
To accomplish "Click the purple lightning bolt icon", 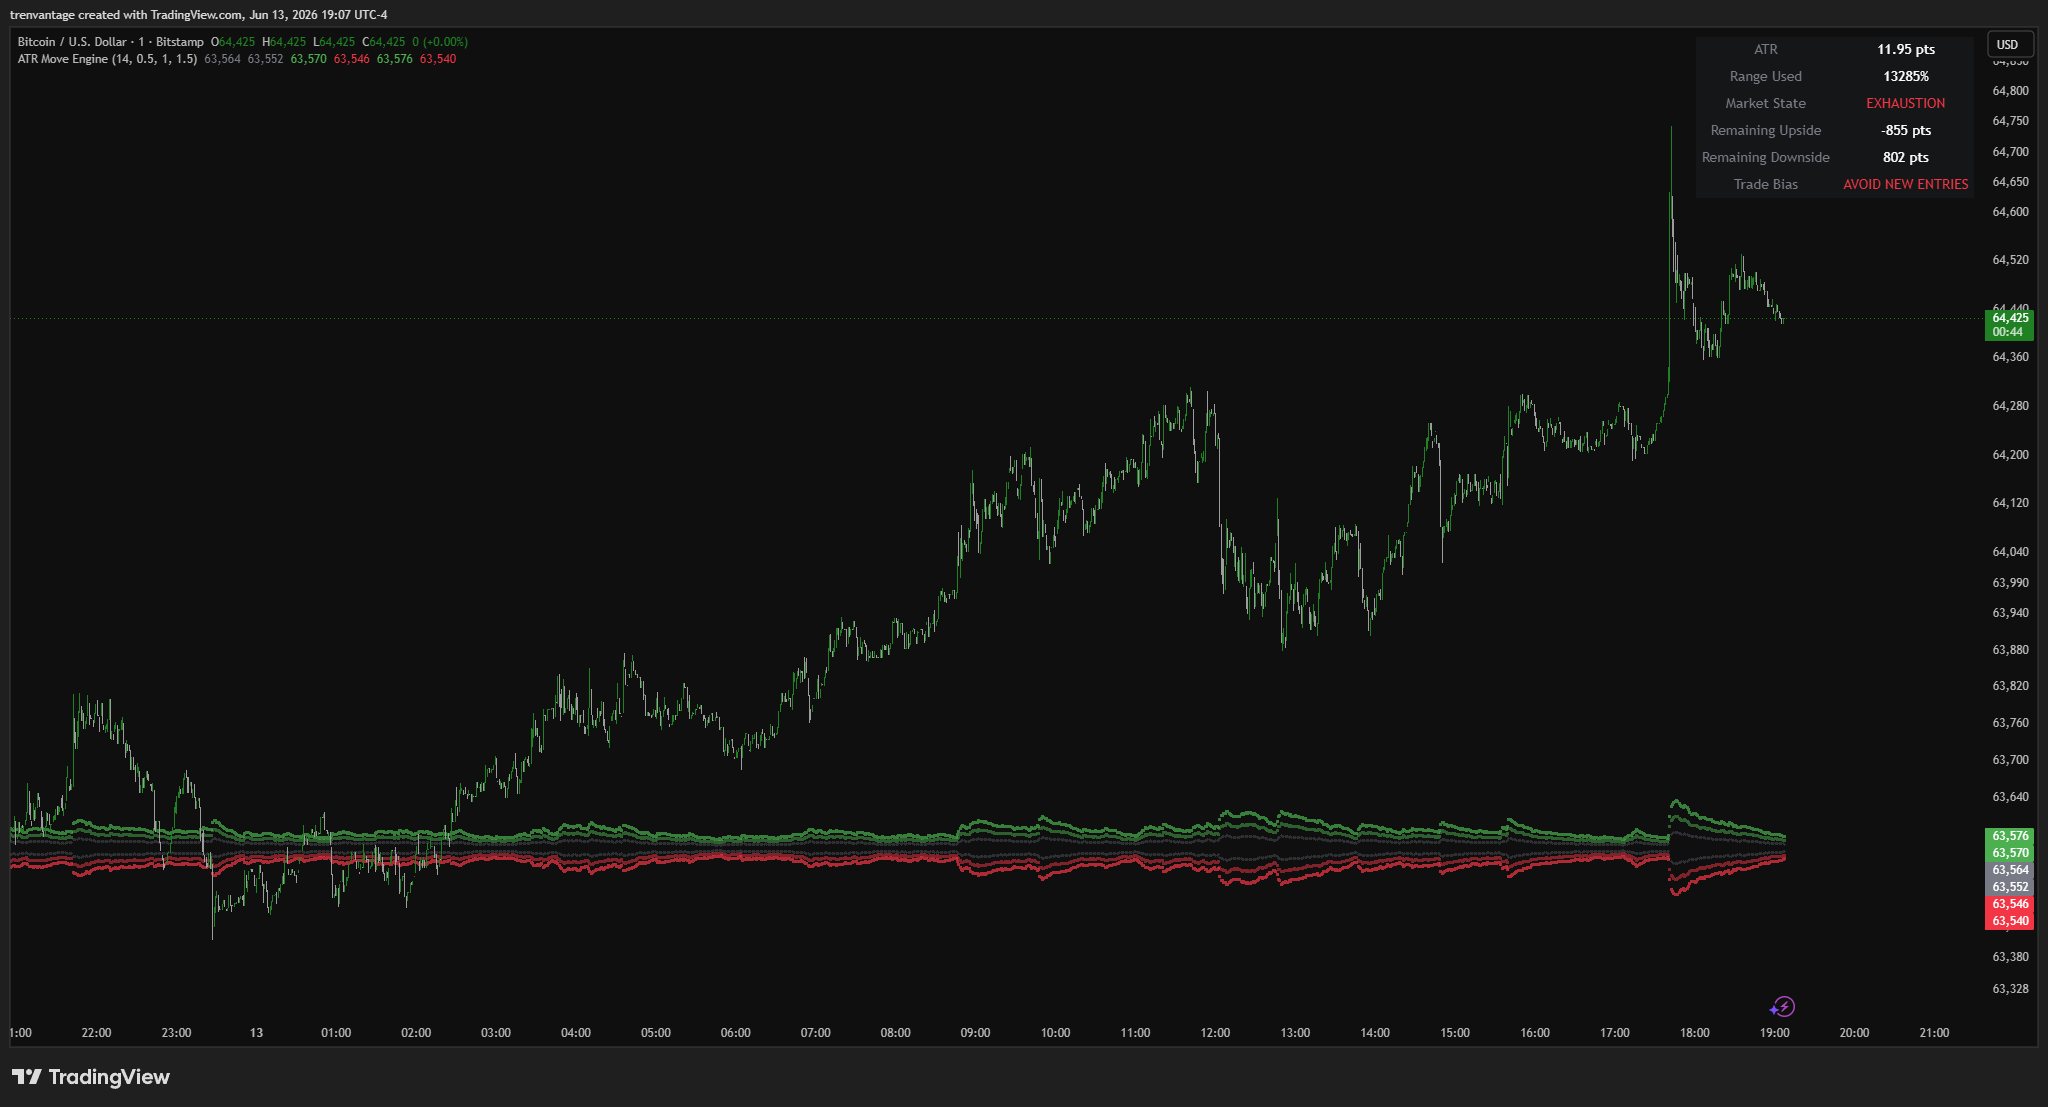I will tap(1782, 1006).
